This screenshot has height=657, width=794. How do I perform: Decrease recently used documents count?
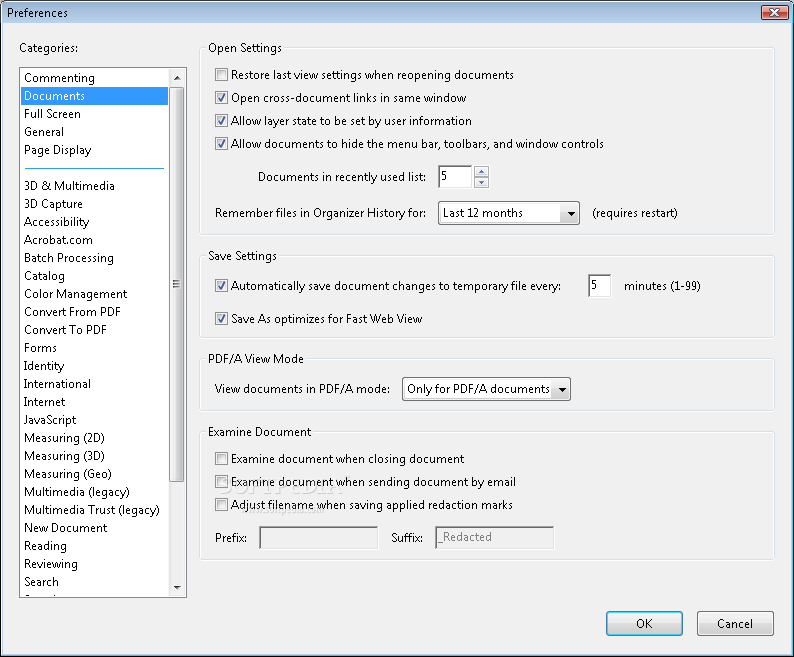(x=482, y=182)
